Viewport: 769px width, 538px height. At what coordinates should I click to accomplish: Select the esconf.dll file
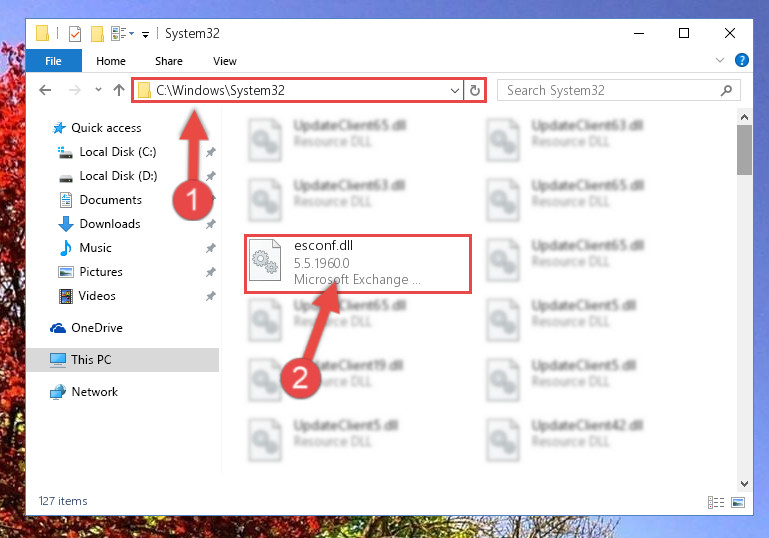coord(358,264)
